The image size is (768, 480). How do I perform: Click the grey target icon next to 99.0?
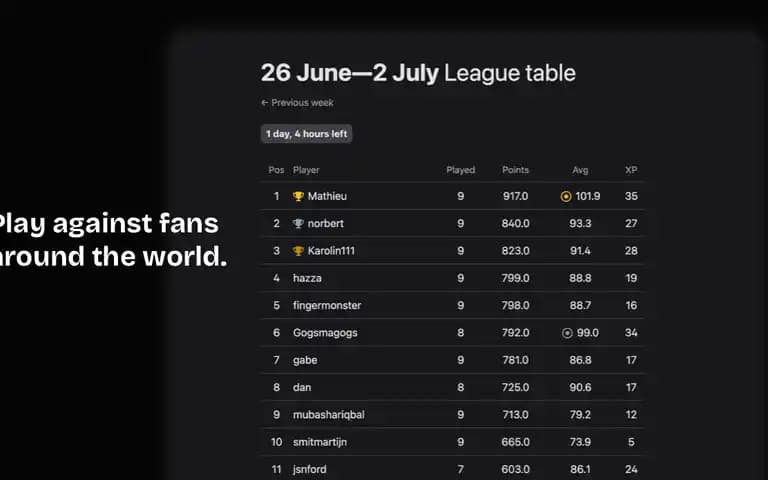(x=567, y=333)
